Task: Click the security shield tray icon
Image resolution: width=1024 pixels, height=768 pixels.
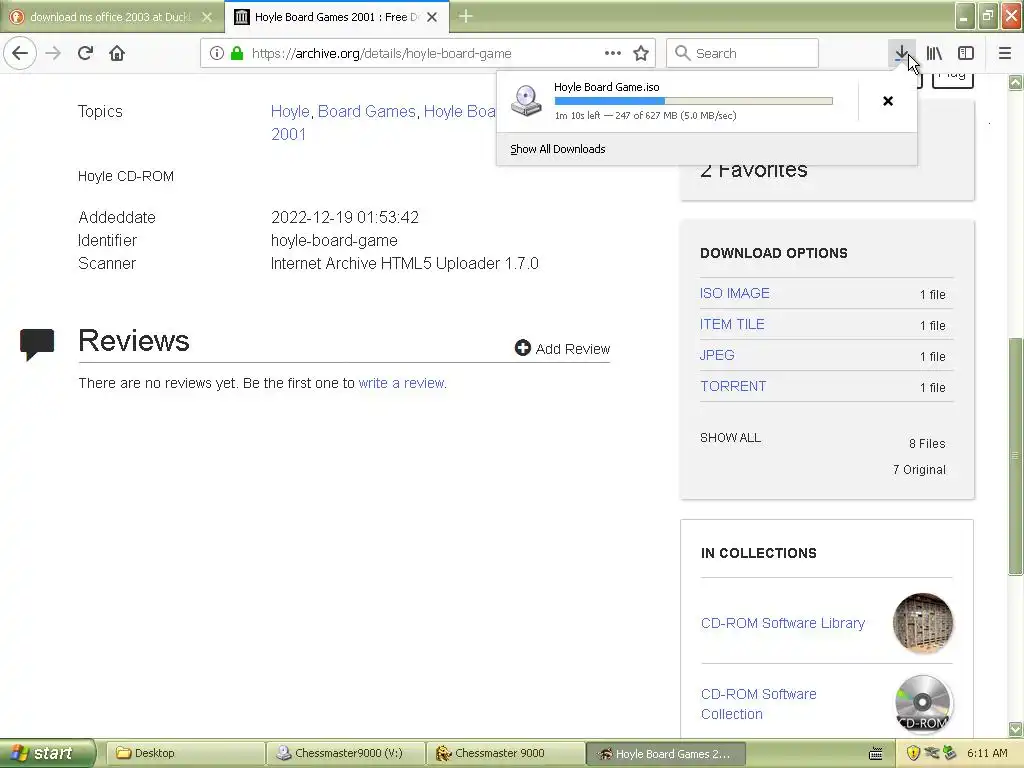Action: tap(913, 753)
